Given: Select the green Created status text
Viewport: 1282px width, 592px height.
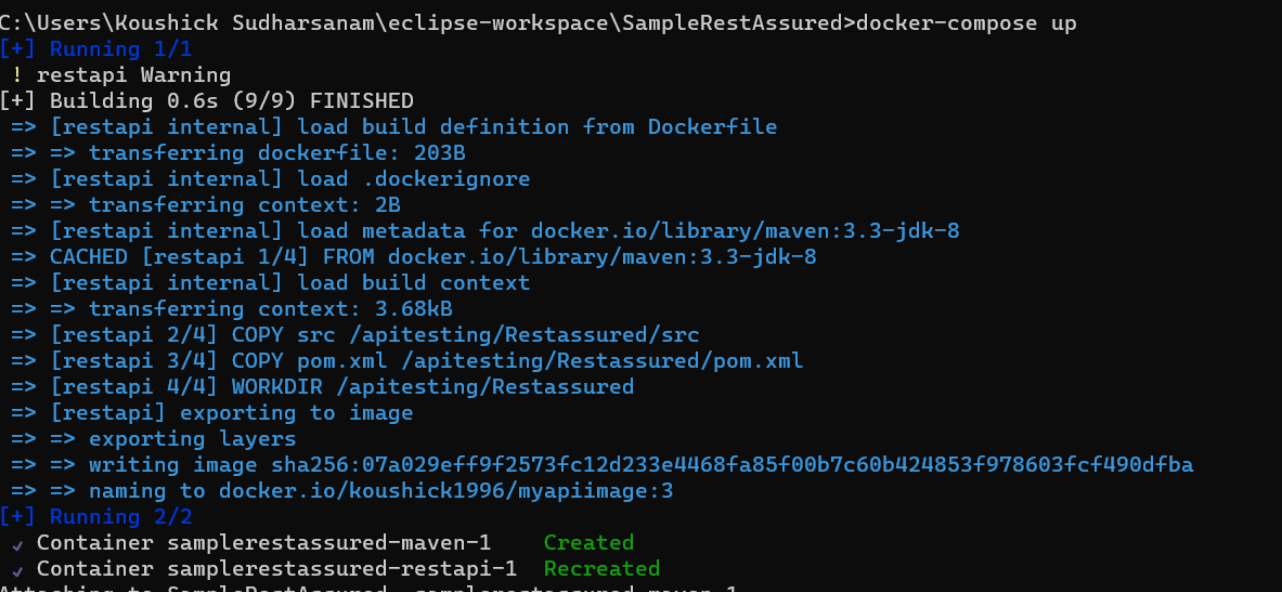Looking at the screenshot, I should click(x=588, y=543).
